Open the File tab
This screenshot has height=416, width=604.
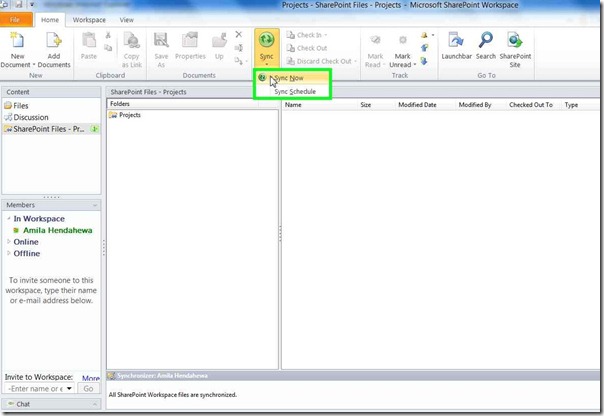coord(16,20)
